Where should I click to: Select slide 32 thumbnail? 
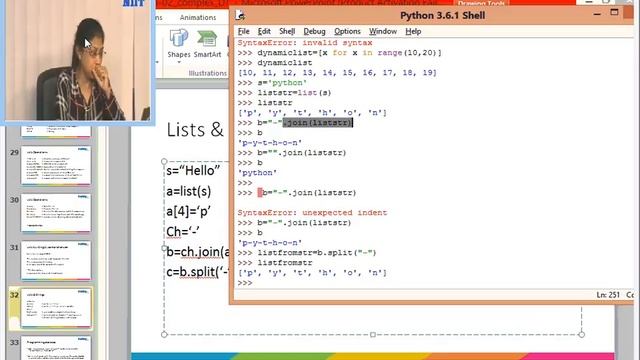(x=56, y=308)
